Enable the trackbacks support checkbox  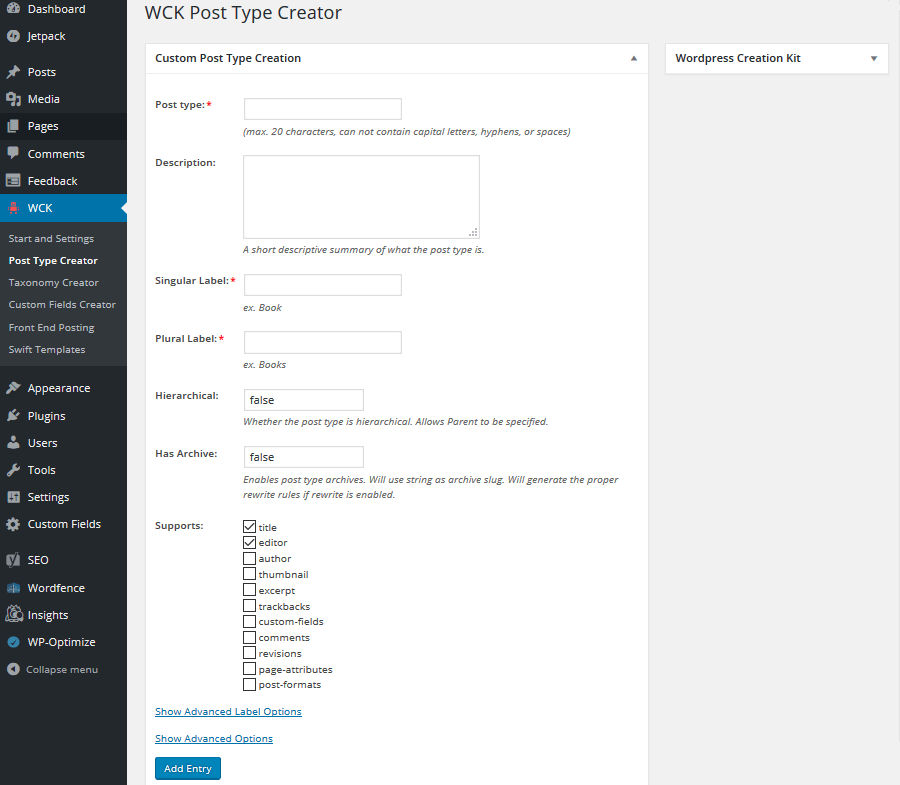point(249,605)
